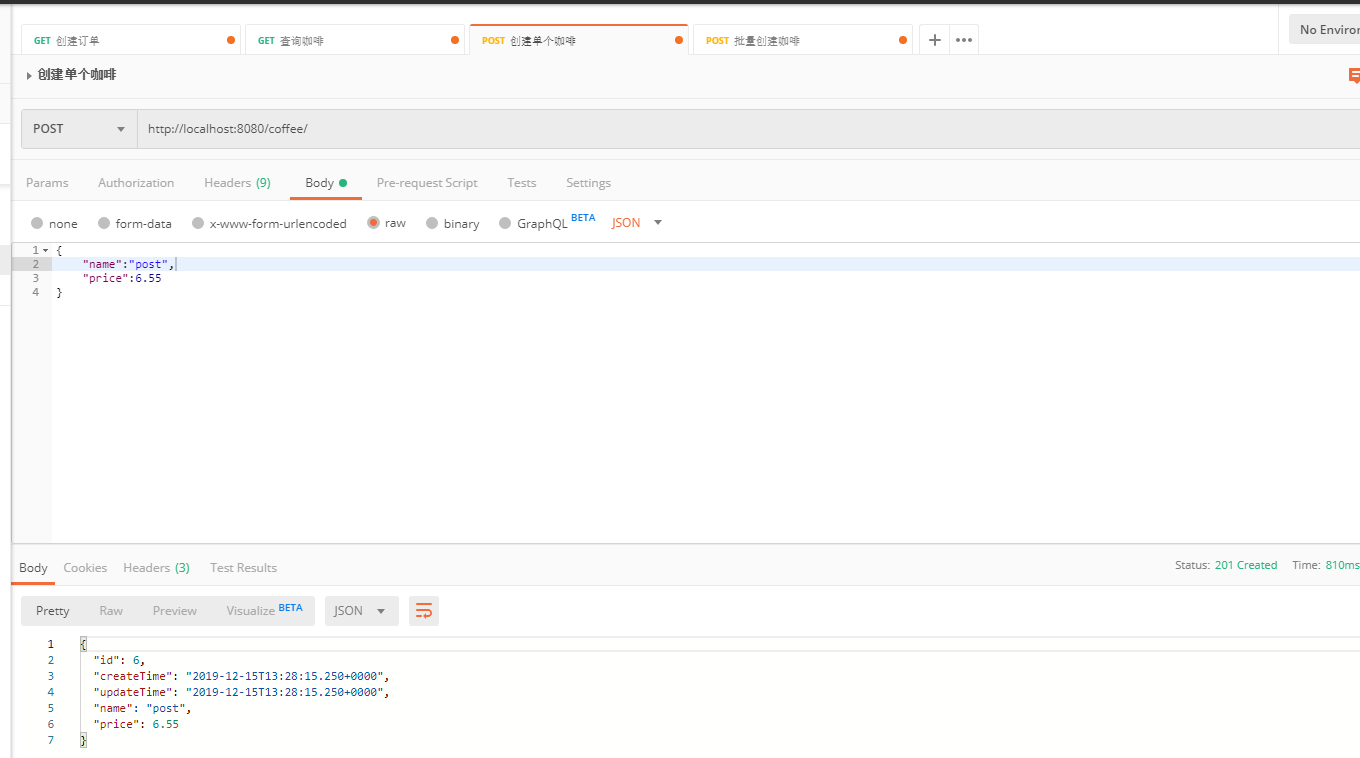Screen dimensions: 1360x758
Task: Click response createTime line
Action: pyautogui.click(x=240, y=676)
